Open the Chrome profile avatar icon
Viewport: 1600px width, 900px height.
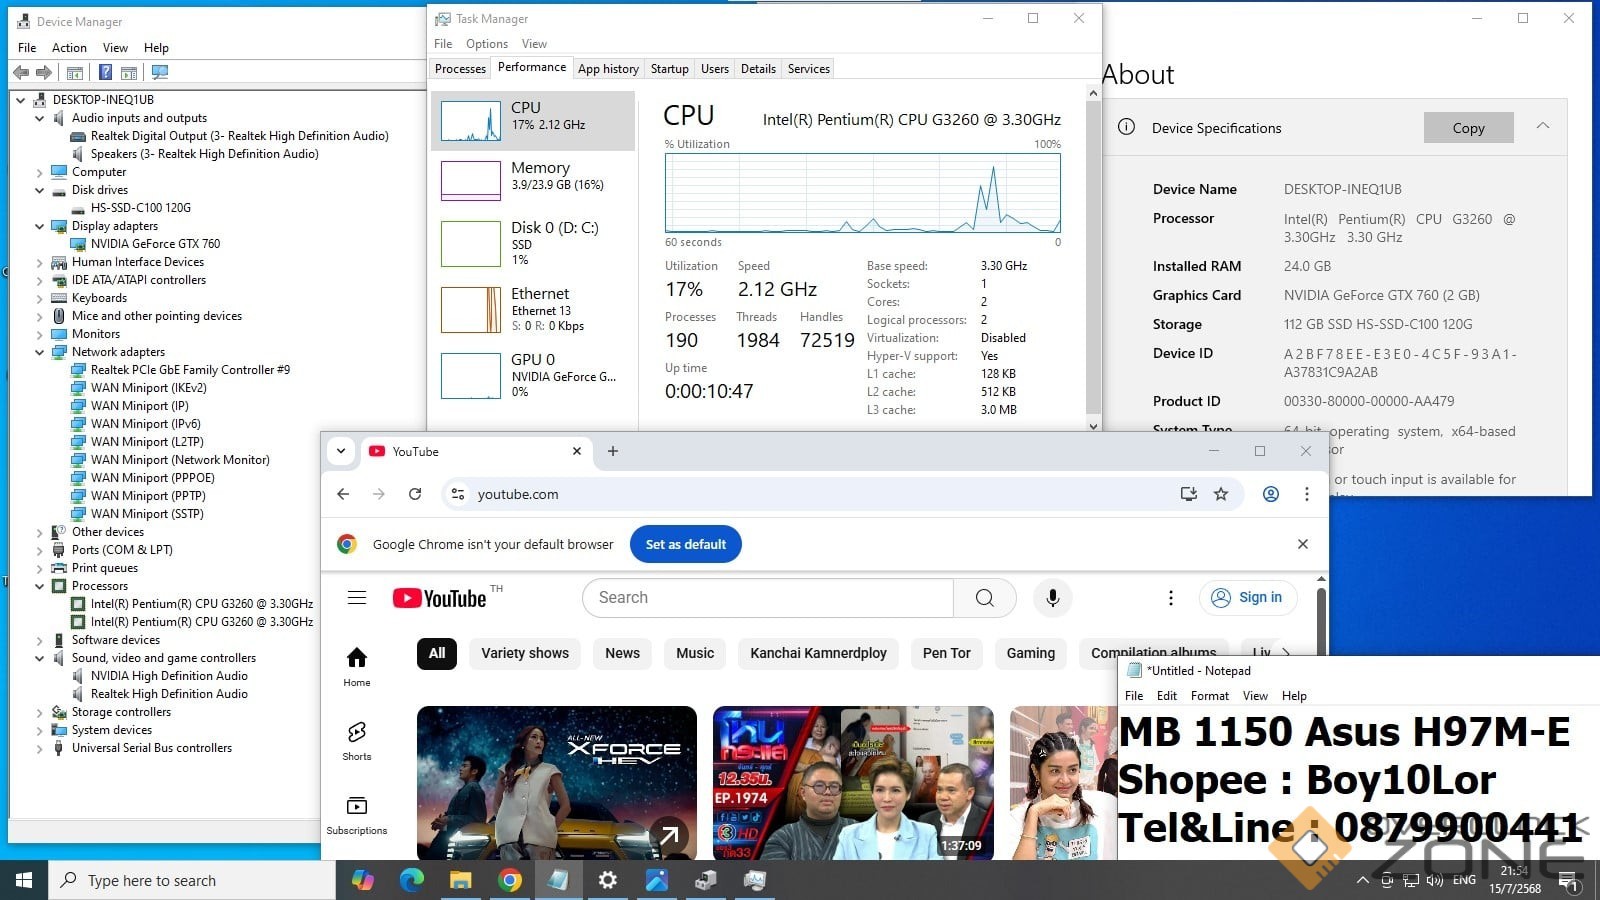point(1271,494)
